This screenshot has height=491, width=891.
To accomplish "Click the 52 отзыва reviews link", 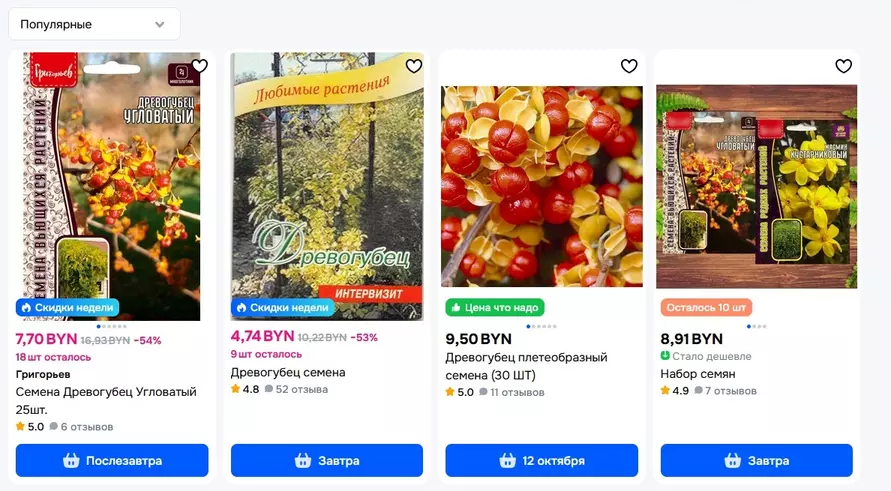I will [x=296, y=389].
